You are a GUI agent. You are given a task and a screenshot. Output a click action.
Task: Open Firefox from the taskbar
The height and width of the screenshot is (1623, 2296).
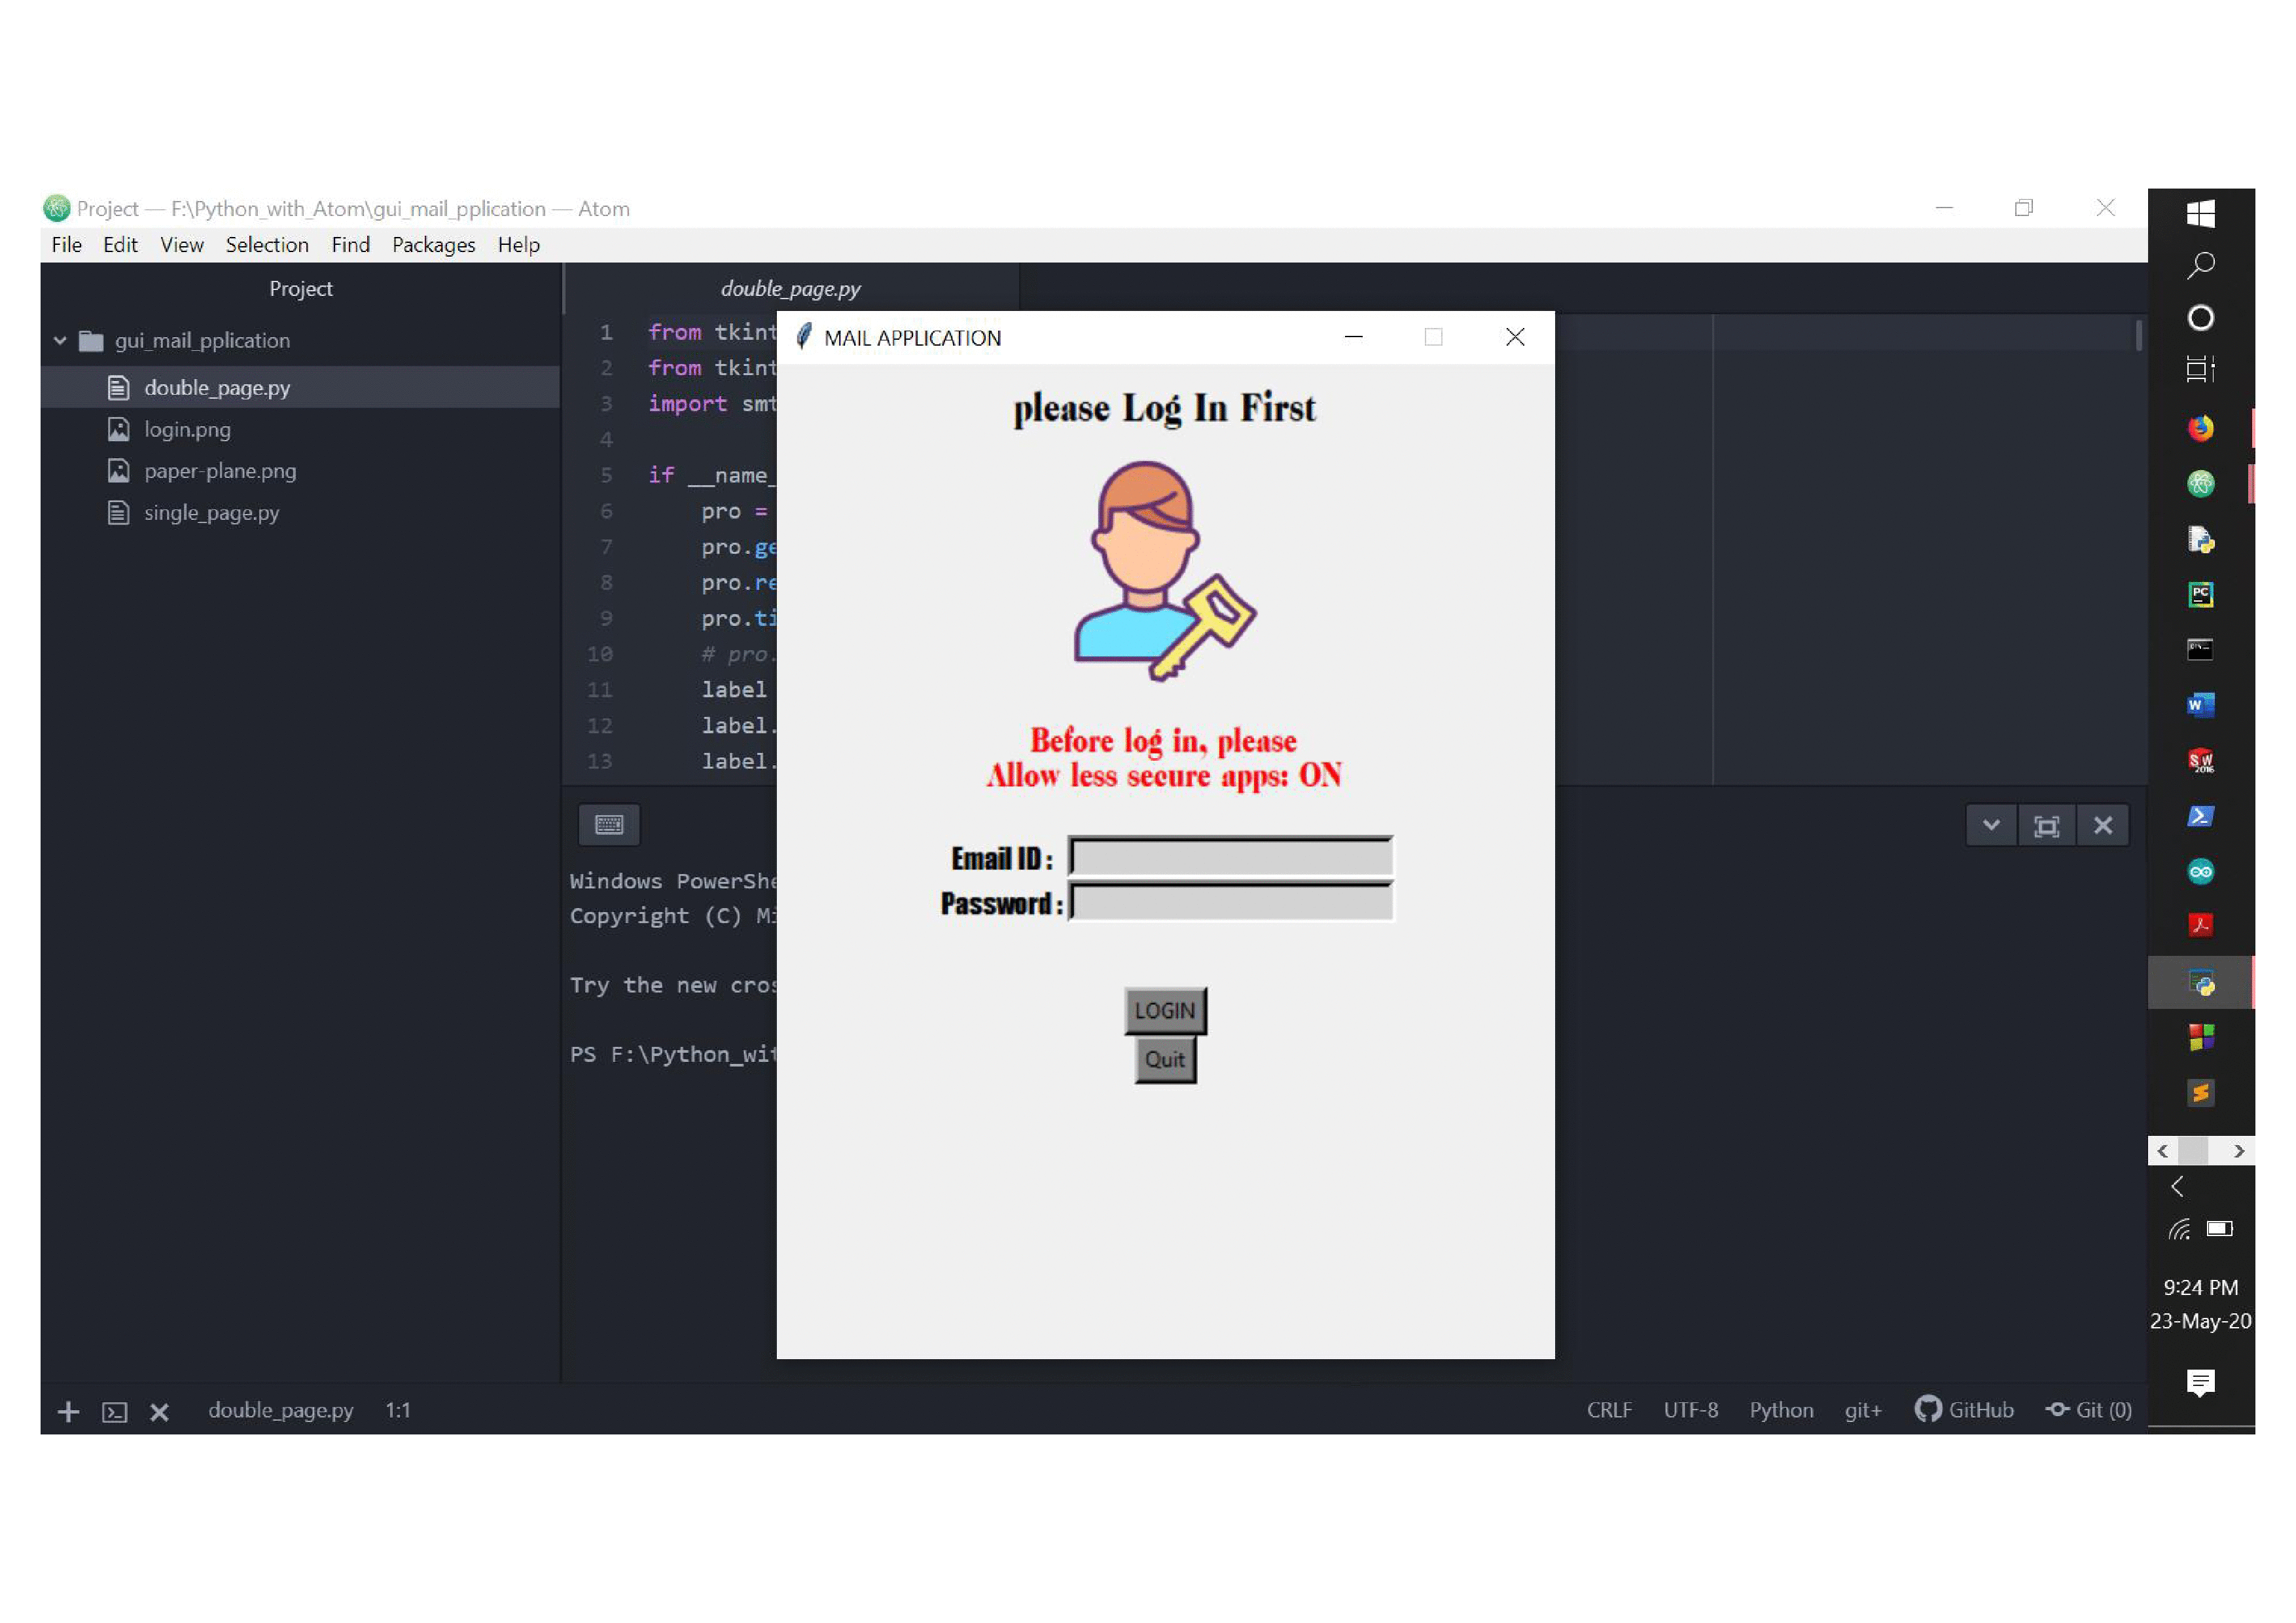(x=2201, y=427)
